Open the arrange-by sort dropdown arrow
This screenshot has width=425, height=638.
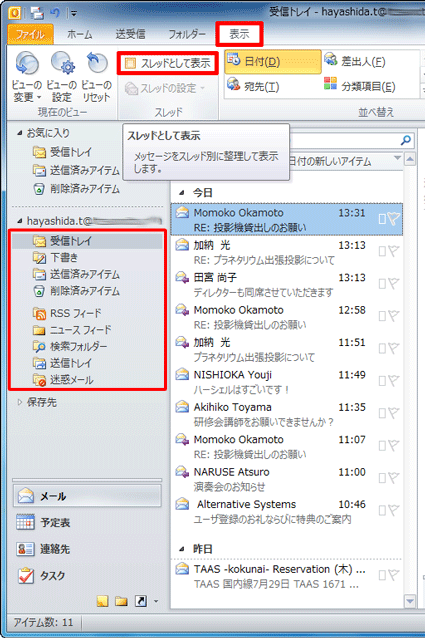click(397, 158)
